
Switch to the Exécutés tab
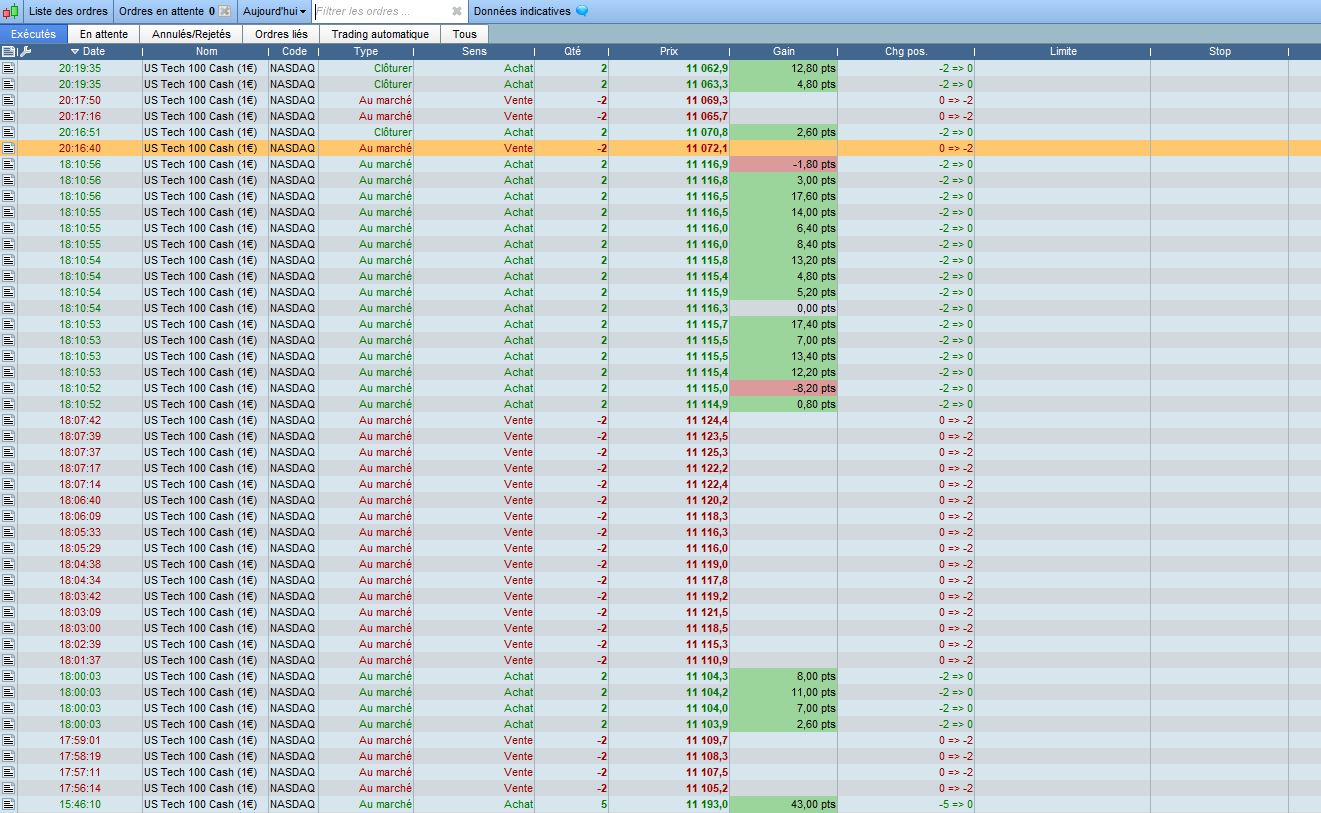pos(34,34)
